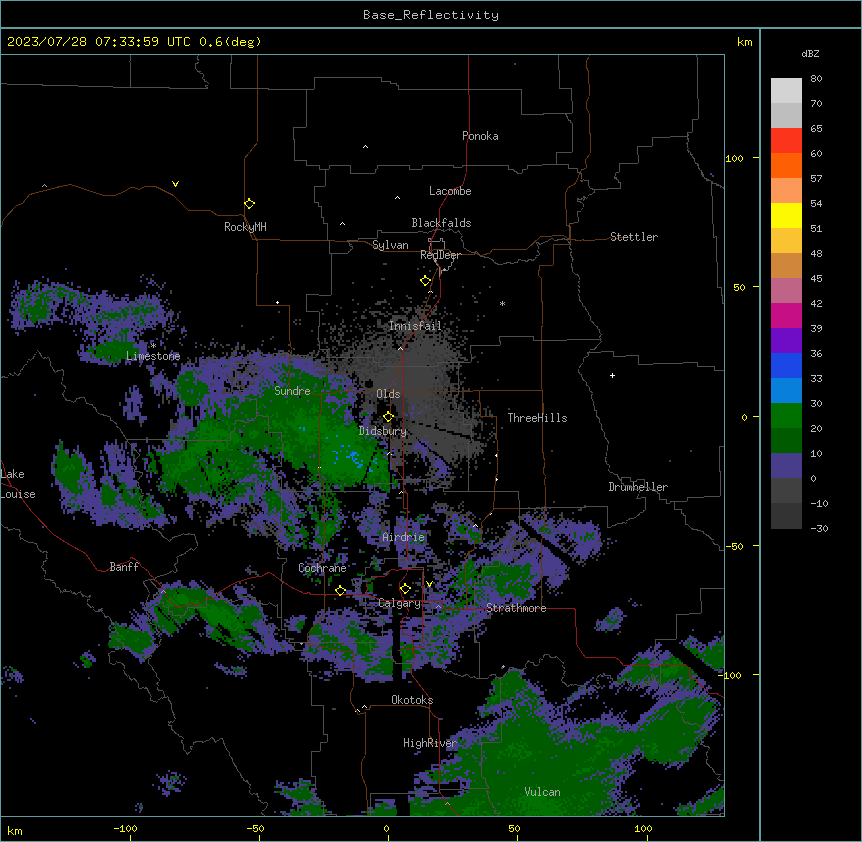This screenshot has height=842, width=862.
Task: Click the 100 km tick on right axis
Action: [x=734, y=158]
